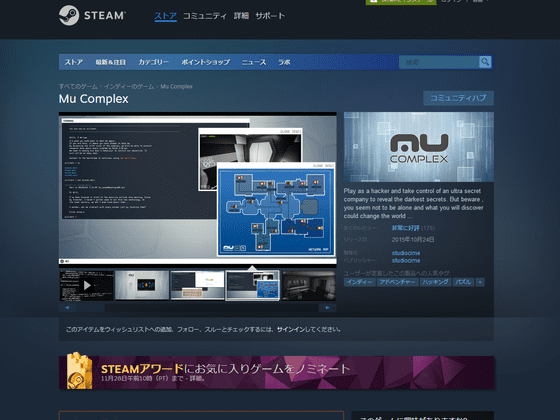Click the パズル tag
The height and width of the screenshot is (420, 560).
click(463, 282)
